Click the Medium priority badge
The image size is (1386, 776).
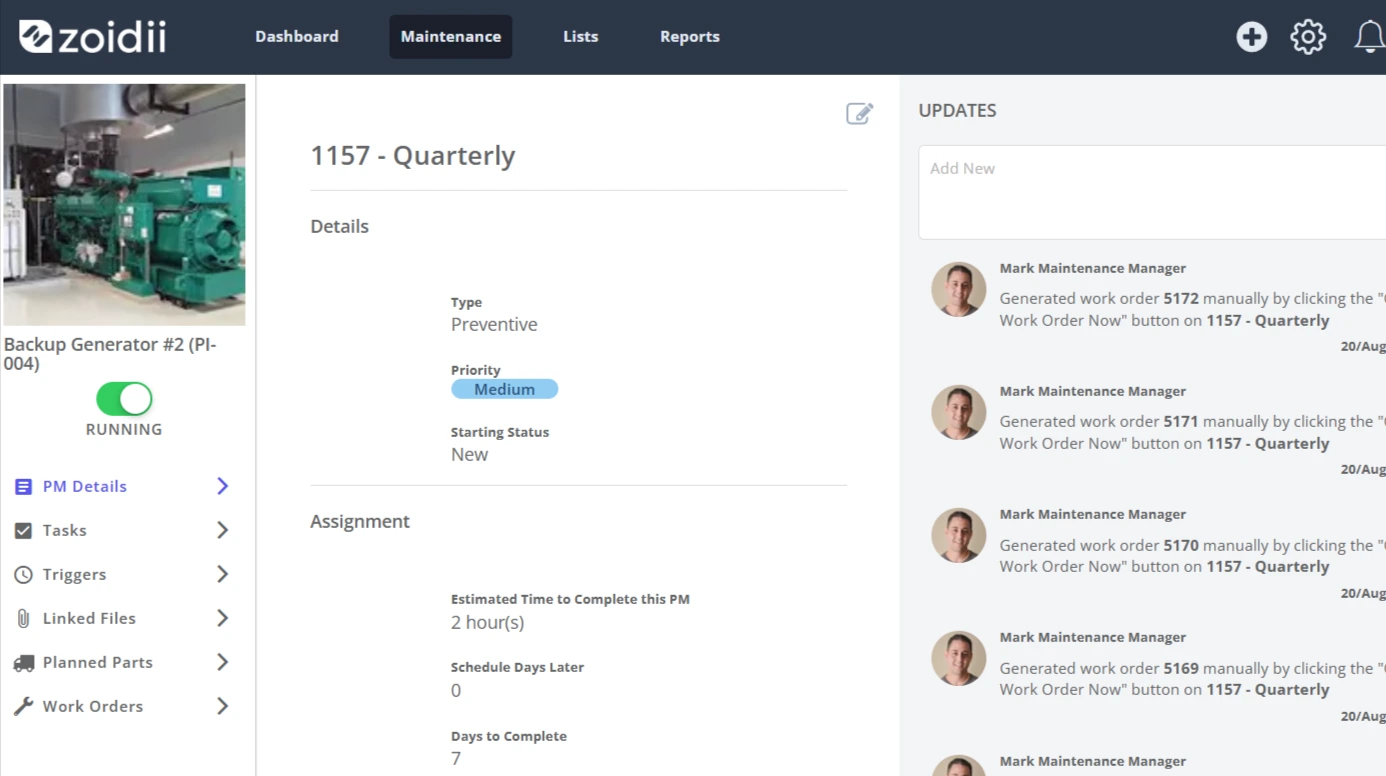point(504,389)
